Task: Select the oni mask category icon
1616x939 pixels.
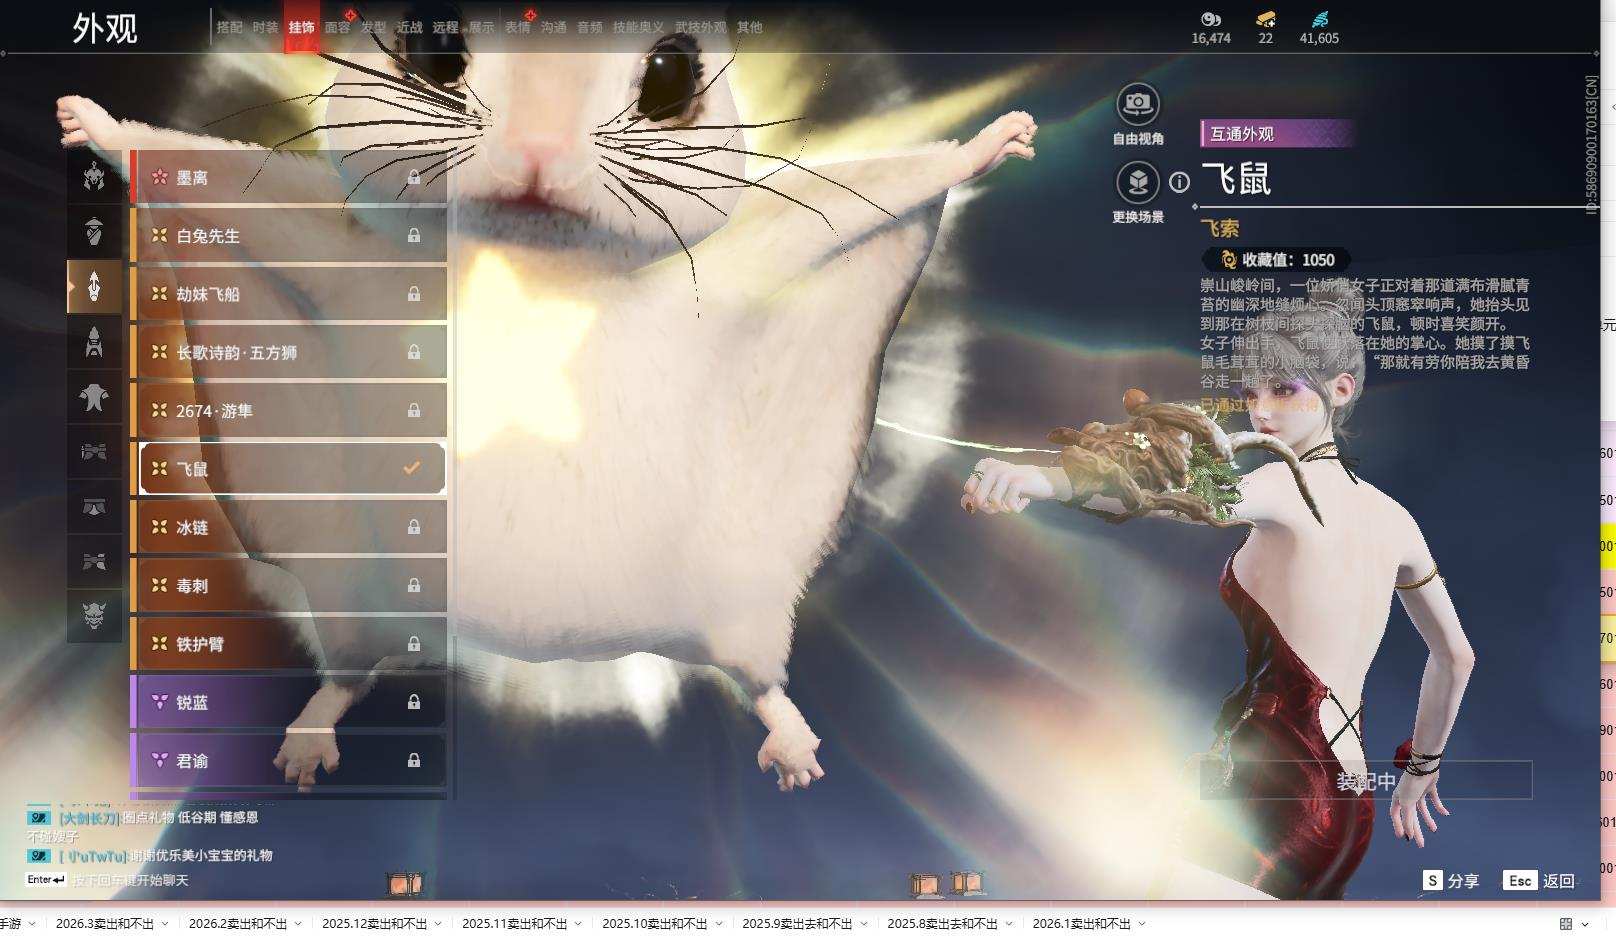Action: [x=94, y=616]
